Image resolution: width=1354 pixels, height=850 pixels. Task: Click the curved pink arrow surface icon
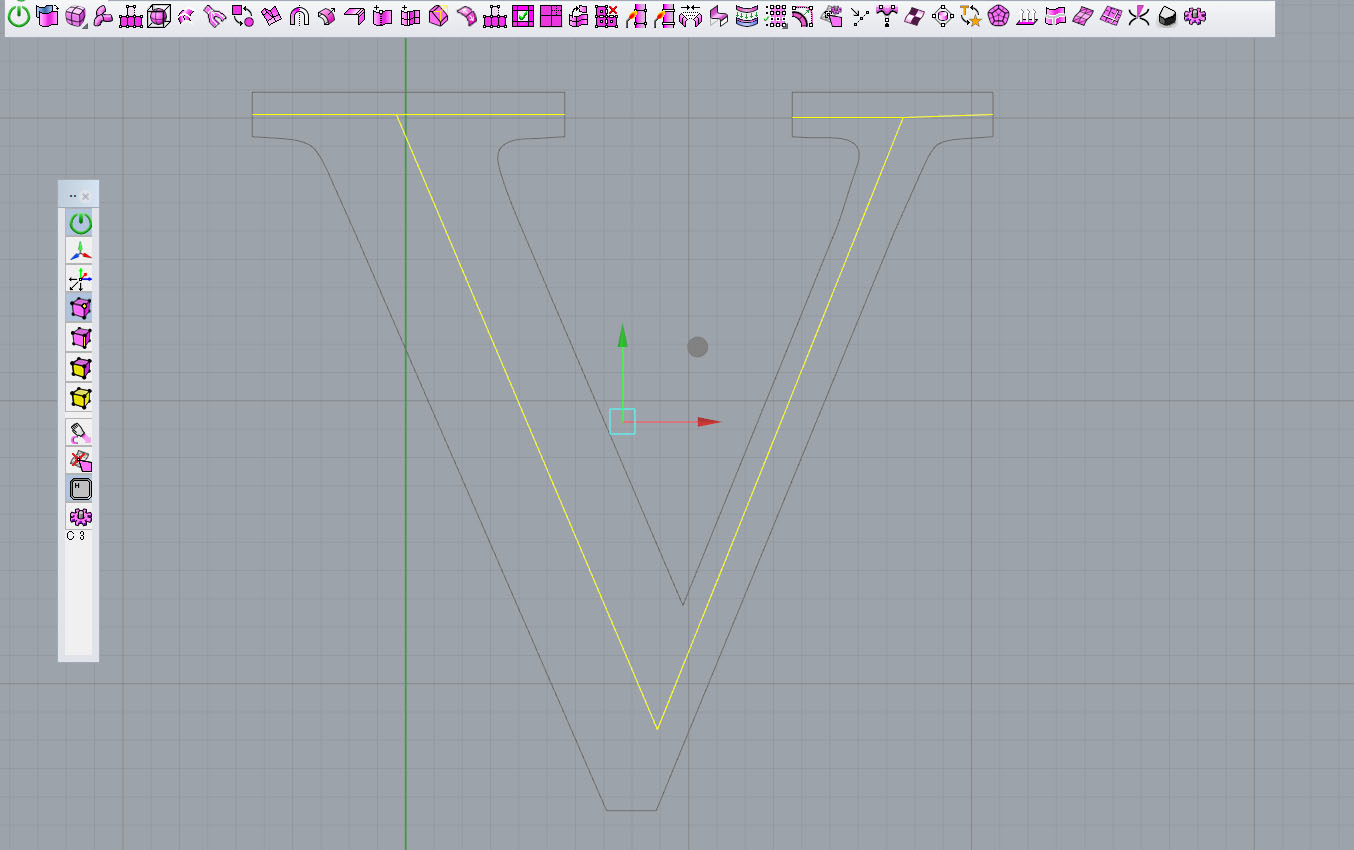click(x=465, y=17)
